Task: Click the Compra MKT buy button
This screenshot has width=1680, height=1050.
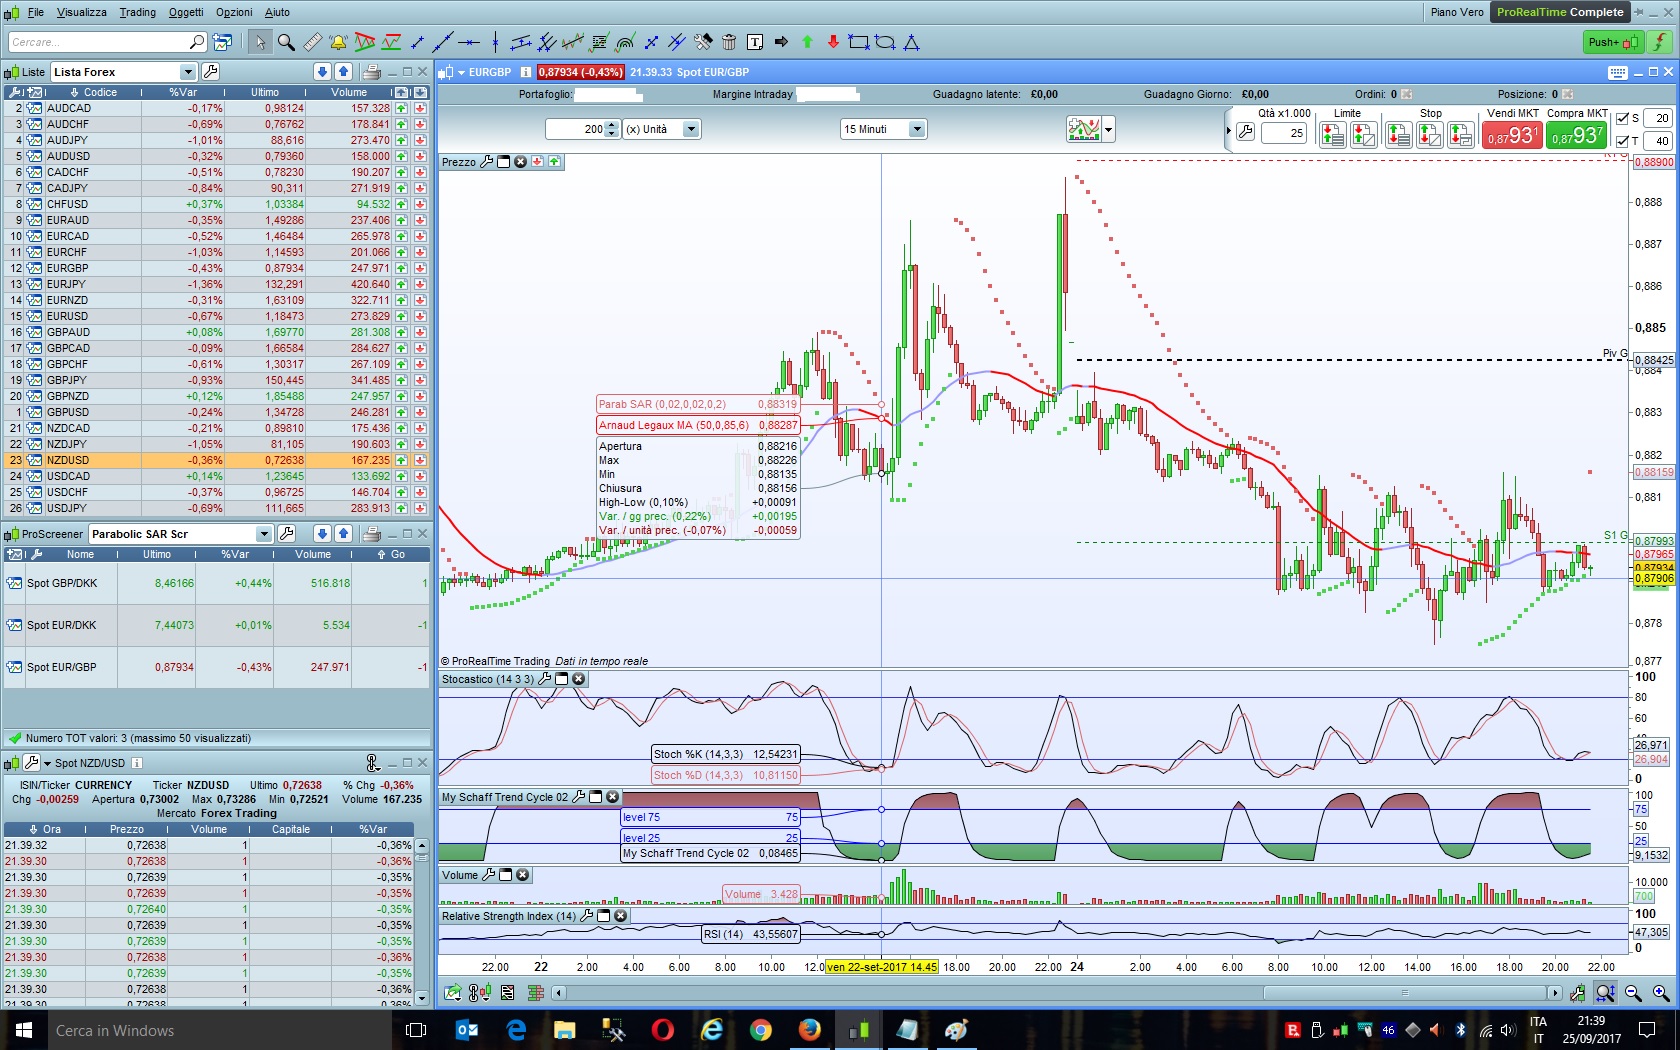Action: [x=1577, y=134]
